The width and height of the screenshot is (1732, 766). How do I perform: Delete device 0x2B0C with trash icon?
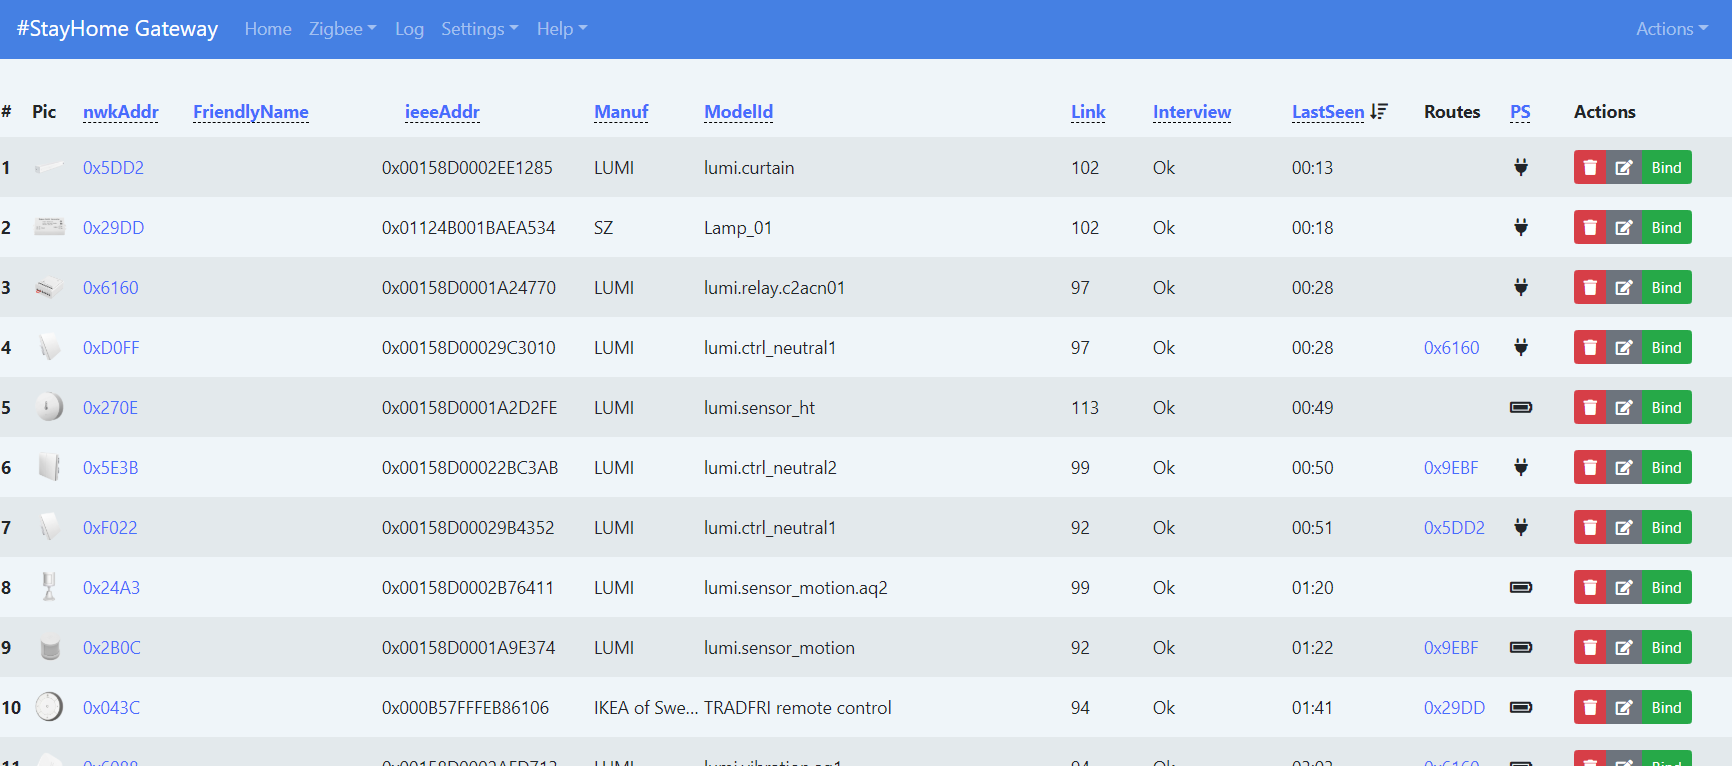point(1590,647)
